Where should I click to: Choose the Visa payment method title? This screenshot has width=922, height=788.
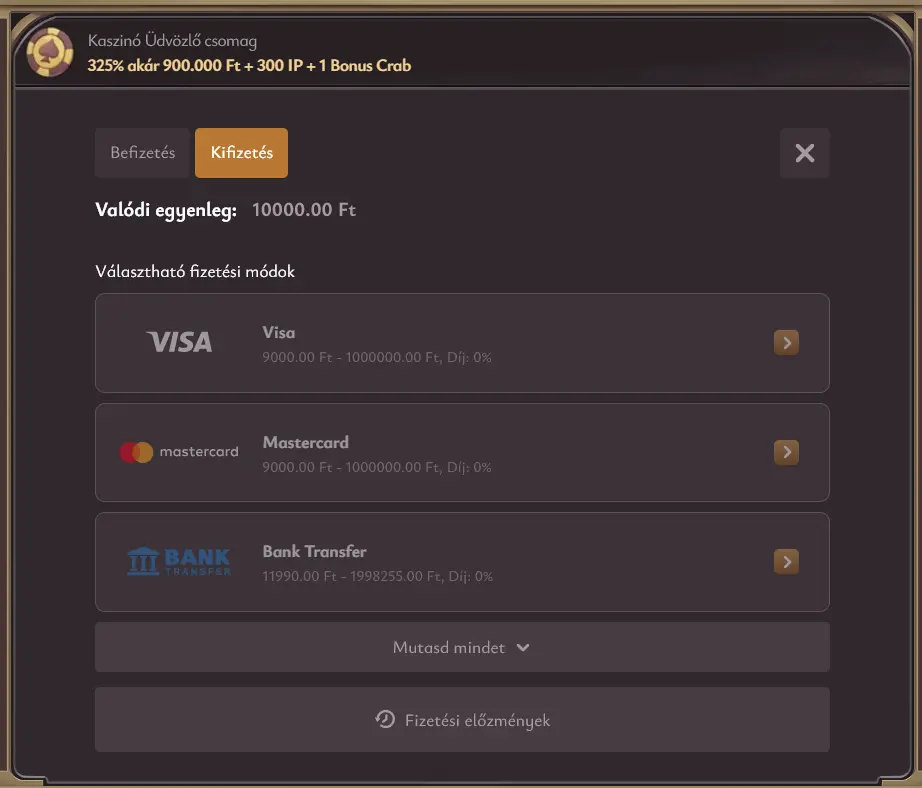[279, 332]
